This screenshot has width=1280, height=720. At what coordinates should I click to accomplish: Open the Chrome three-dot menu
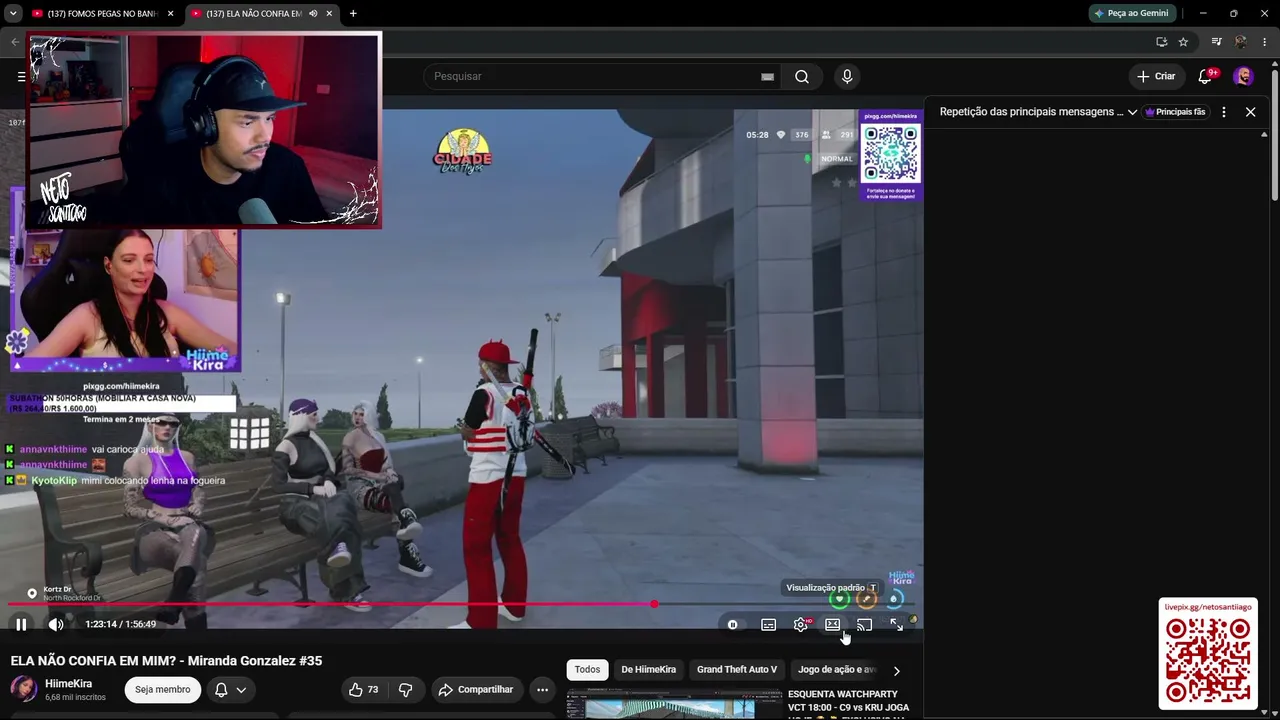(1265, 42)
